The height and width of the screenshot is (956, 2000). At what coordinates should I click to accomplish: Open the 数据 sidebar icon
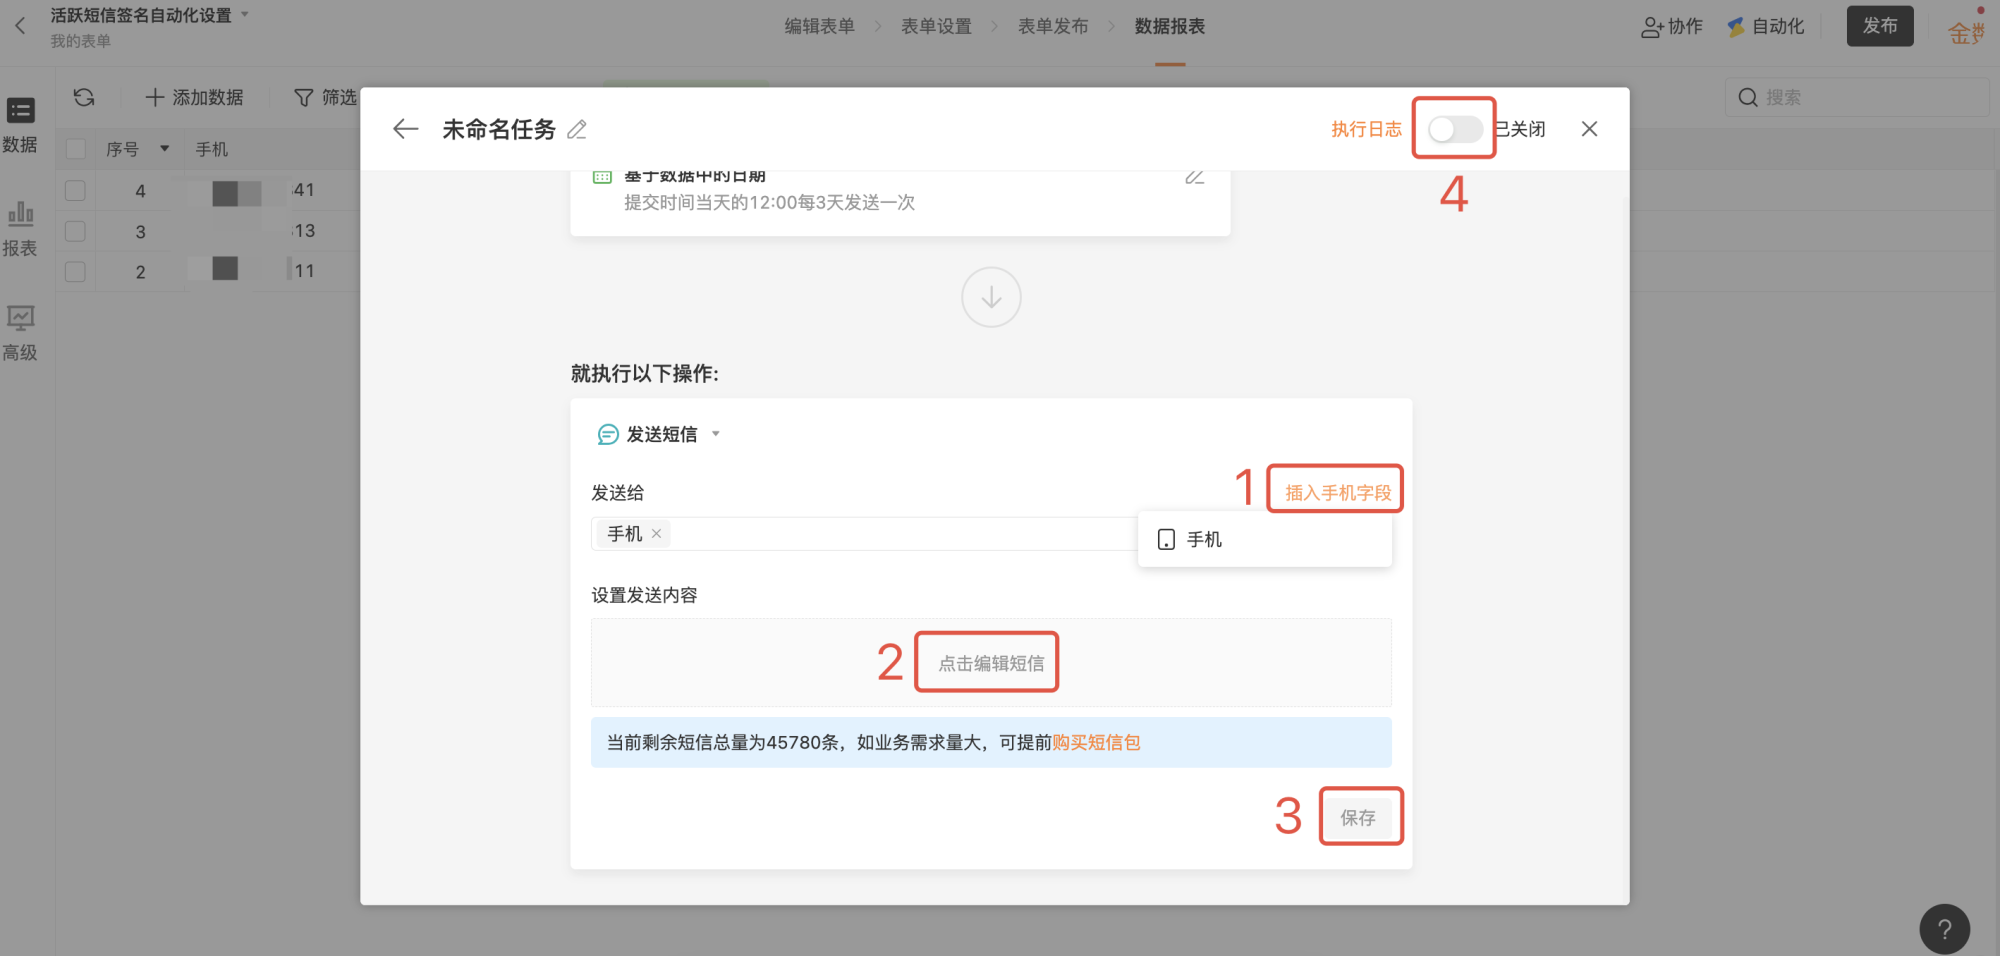[20, 124]
